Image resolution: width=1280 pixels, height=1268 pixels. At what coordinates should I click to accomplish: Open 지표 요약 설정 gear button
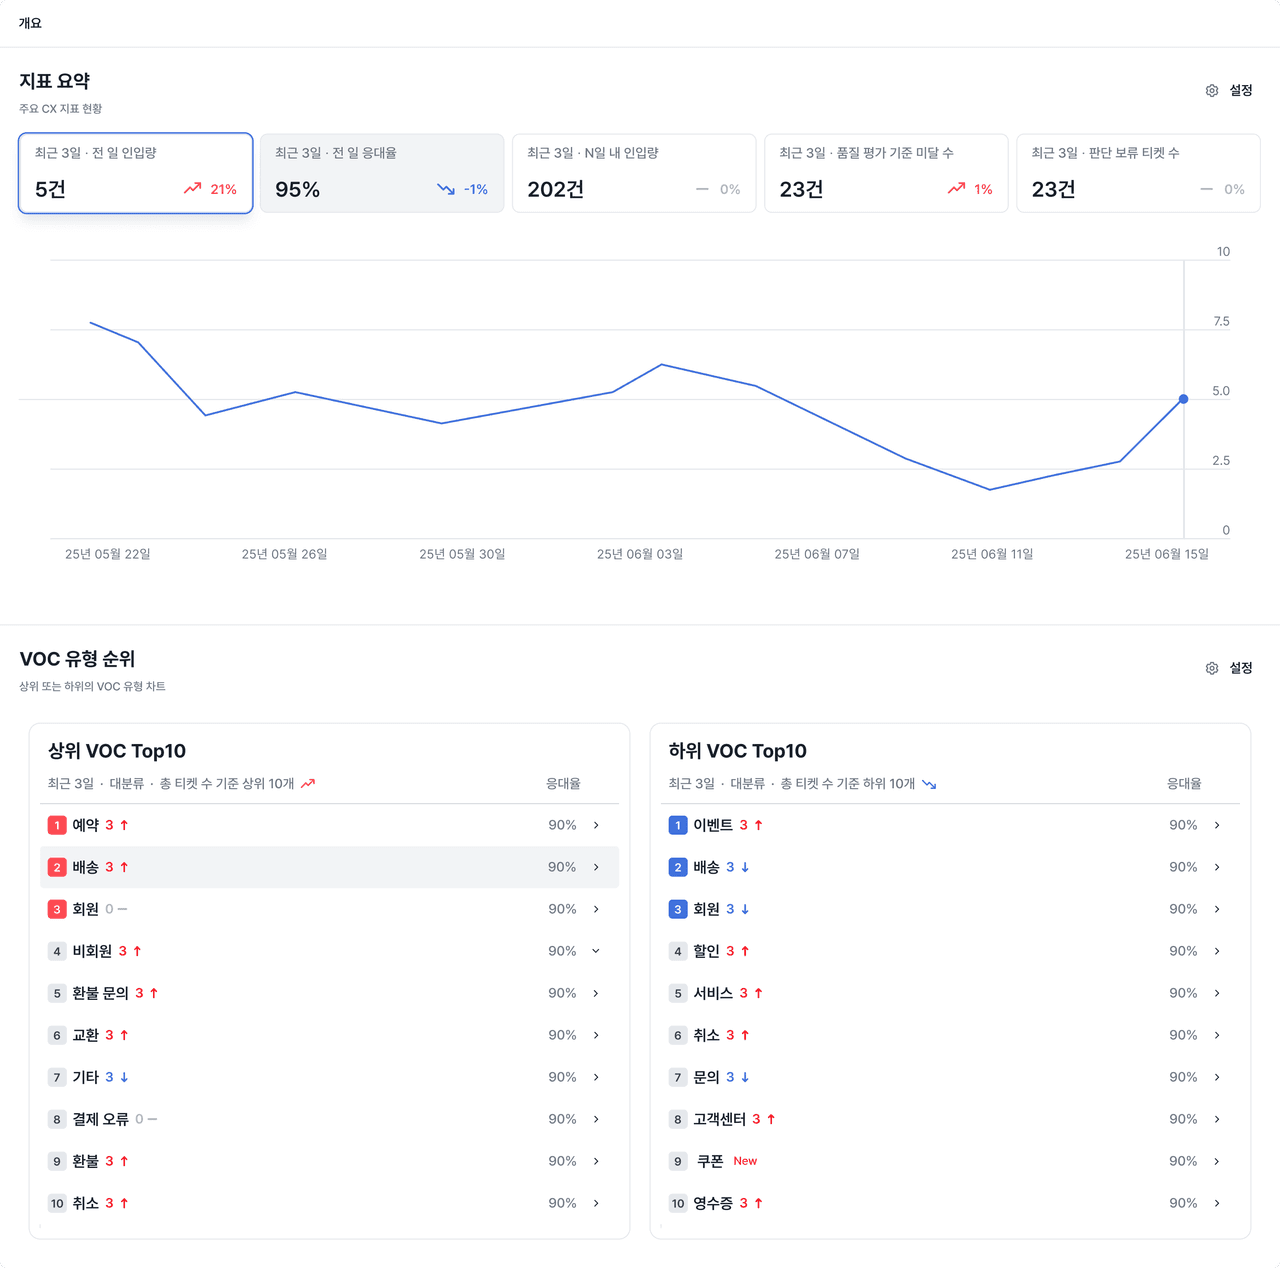tap(1229, 90)
